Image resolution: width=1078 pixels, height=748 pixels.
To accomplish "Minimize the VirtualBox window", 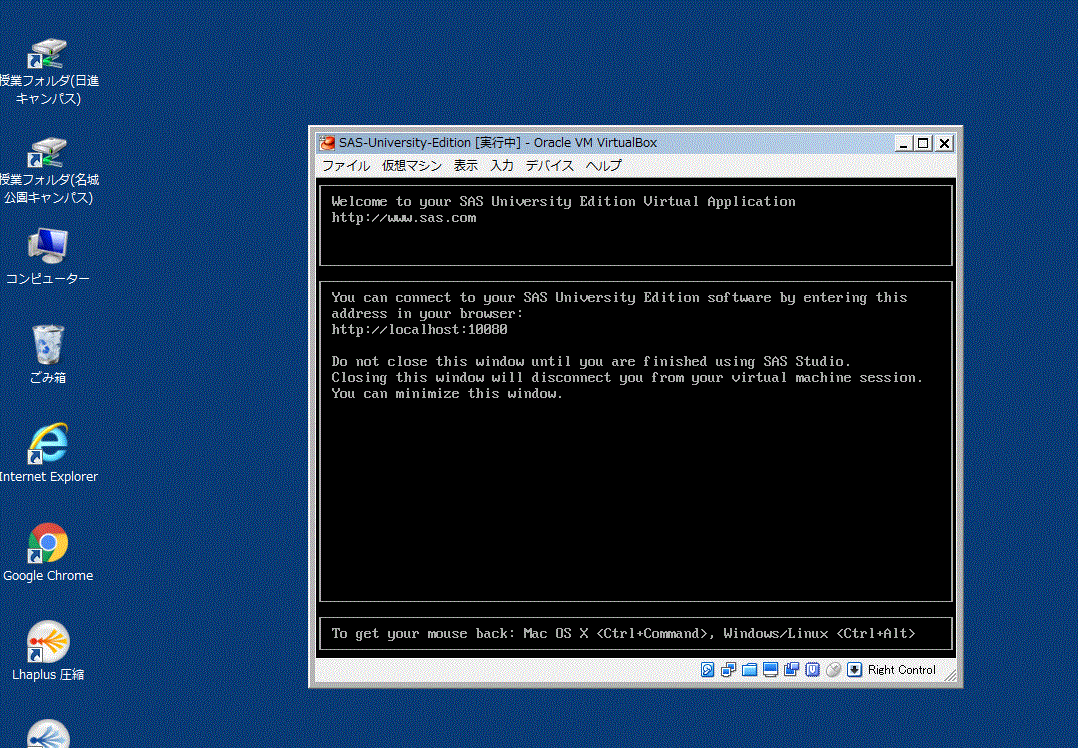I will pos(903,143).
